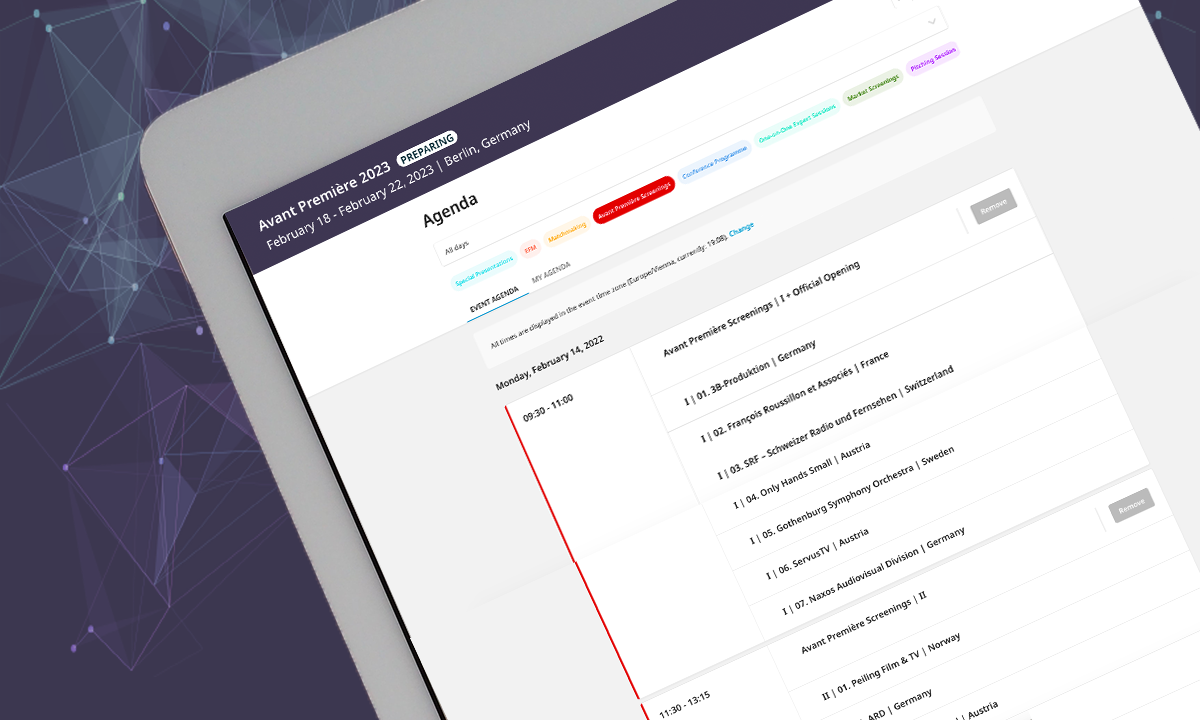Image resolution: width=1200 pixels, height=720 pixels.
Task: Switch to the My Agenda tab
Action: coord(551,273)
